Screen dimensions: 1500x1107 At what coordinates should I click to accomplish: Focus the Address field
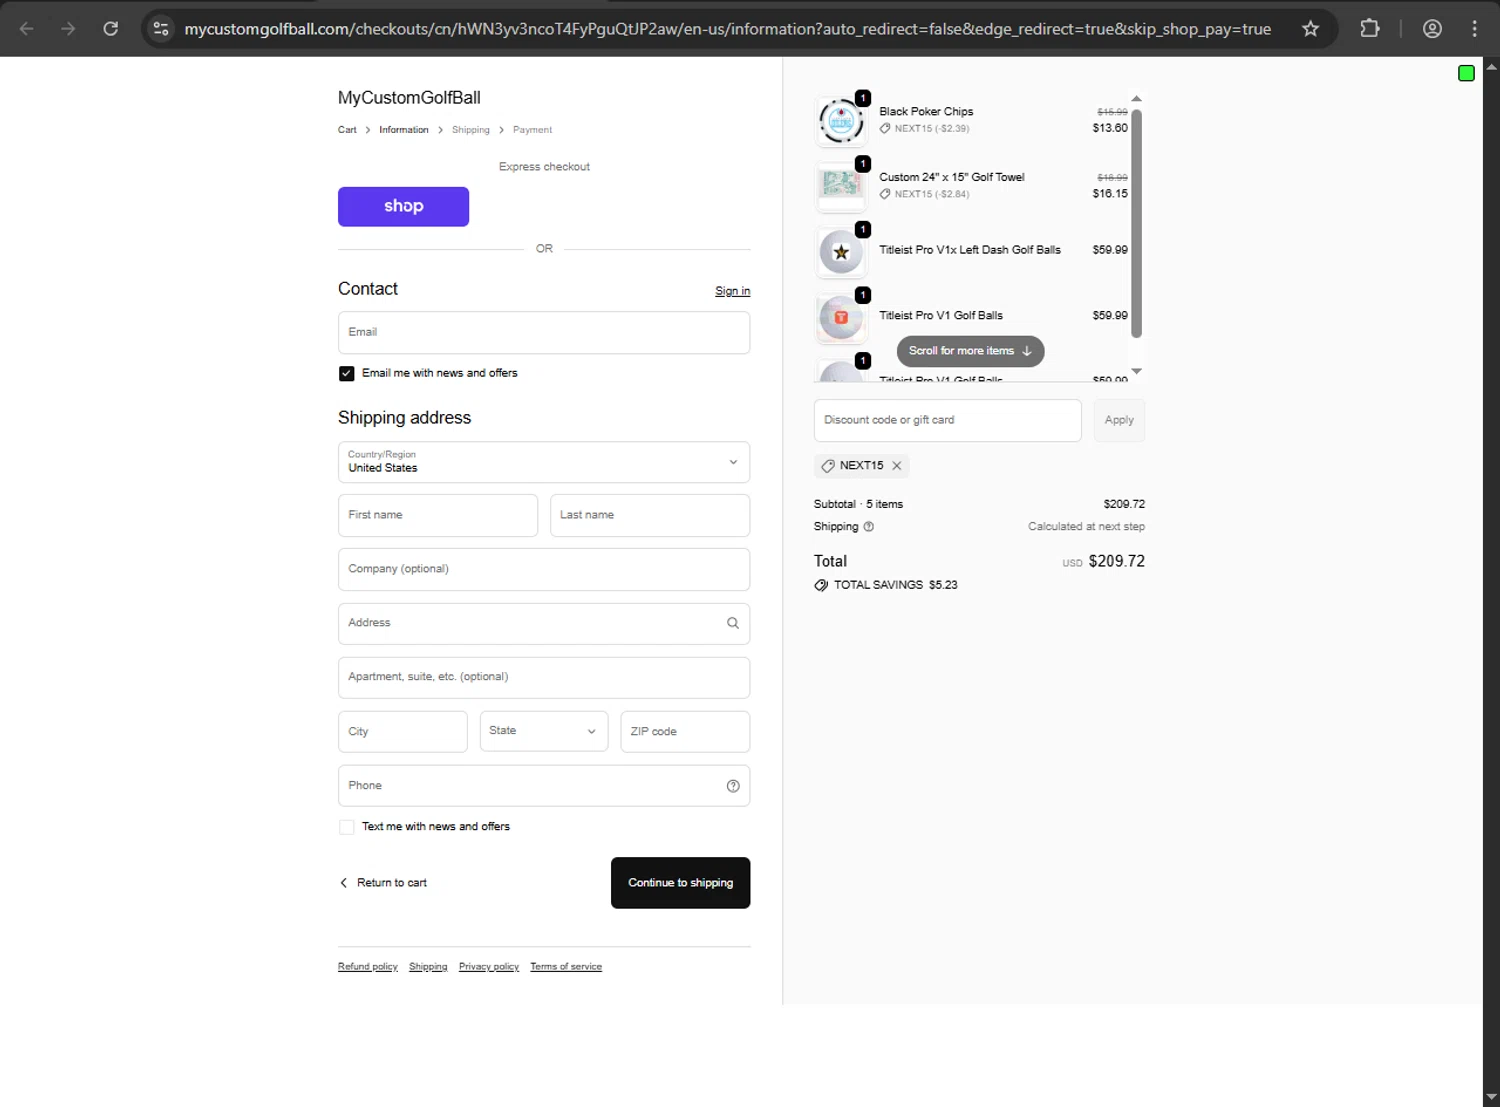tap(544, 623)
